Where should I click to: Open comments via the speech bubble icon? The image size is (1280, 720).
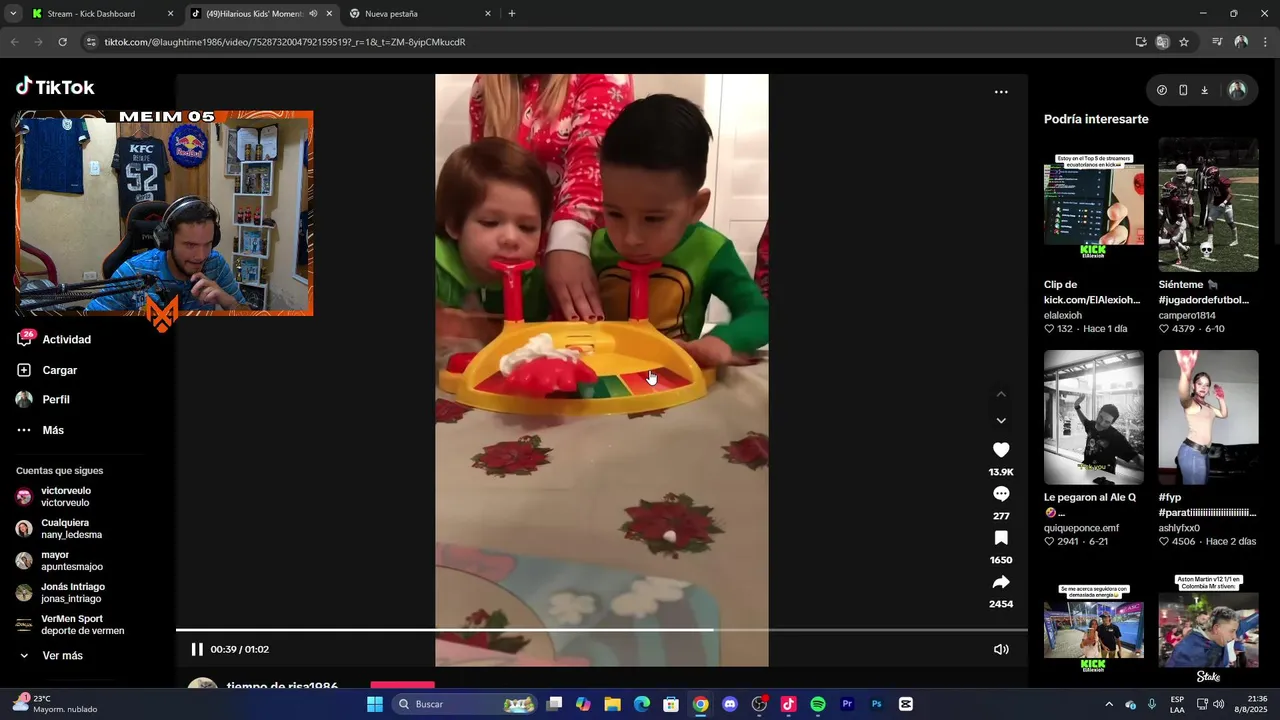1001,494
